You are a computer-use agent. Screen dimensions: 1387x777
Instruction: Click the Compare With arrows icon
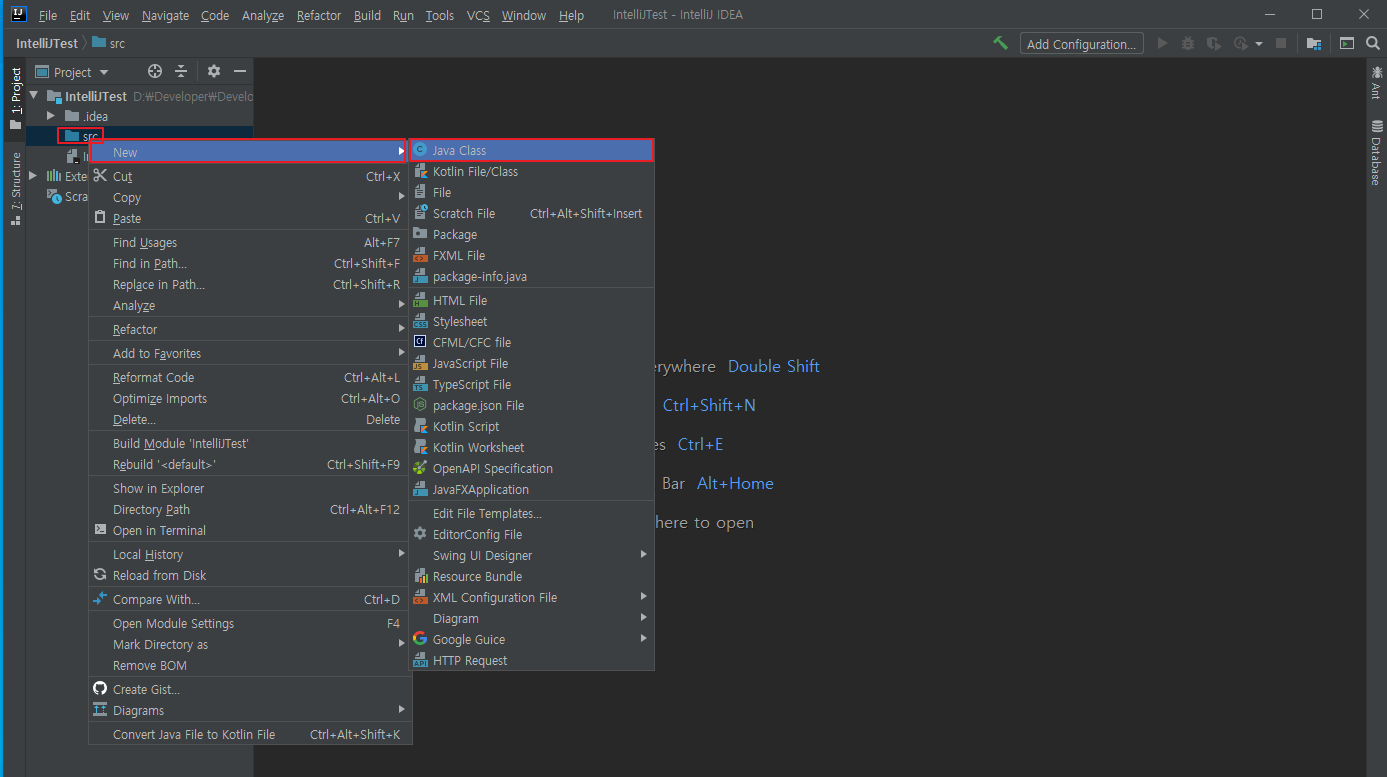click(100, 599)
